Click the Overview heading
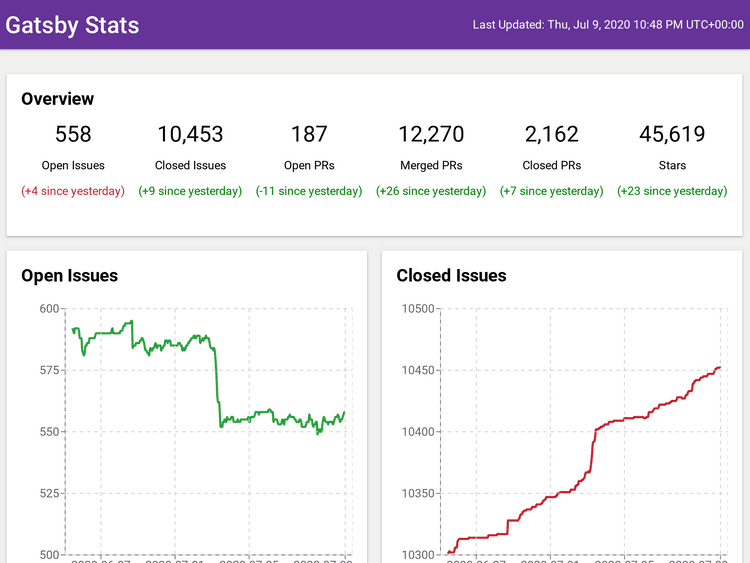The width and height of the screenshot is (750, 563). click(x=57, y=99)
